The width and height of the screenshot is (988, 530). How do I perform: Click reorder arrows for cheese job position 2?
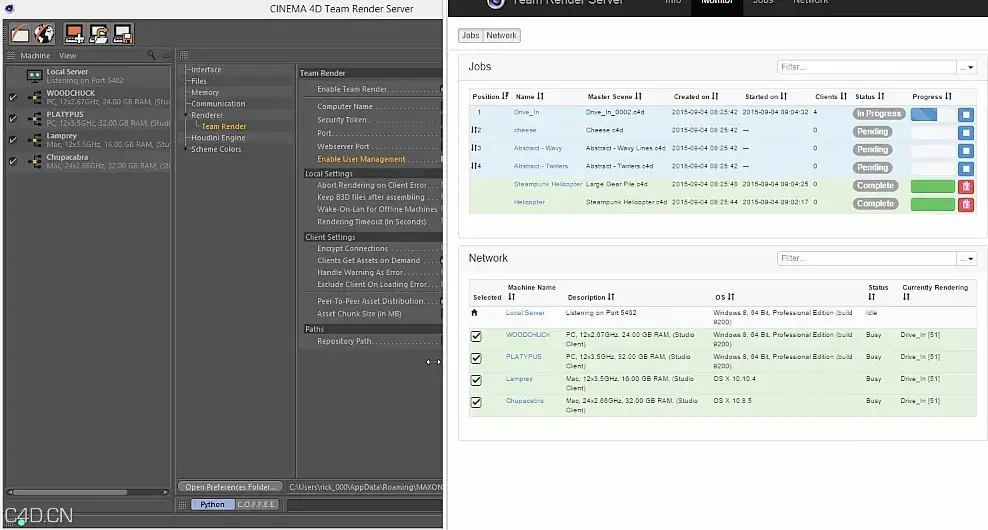click(474, 130)
